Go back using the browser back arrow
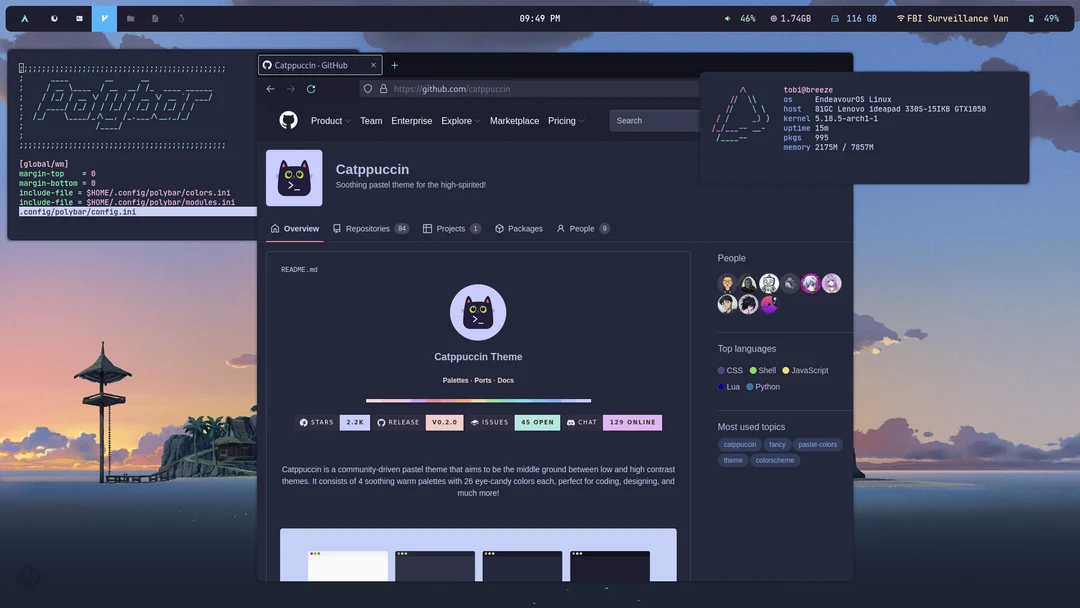 coord(269,88)
